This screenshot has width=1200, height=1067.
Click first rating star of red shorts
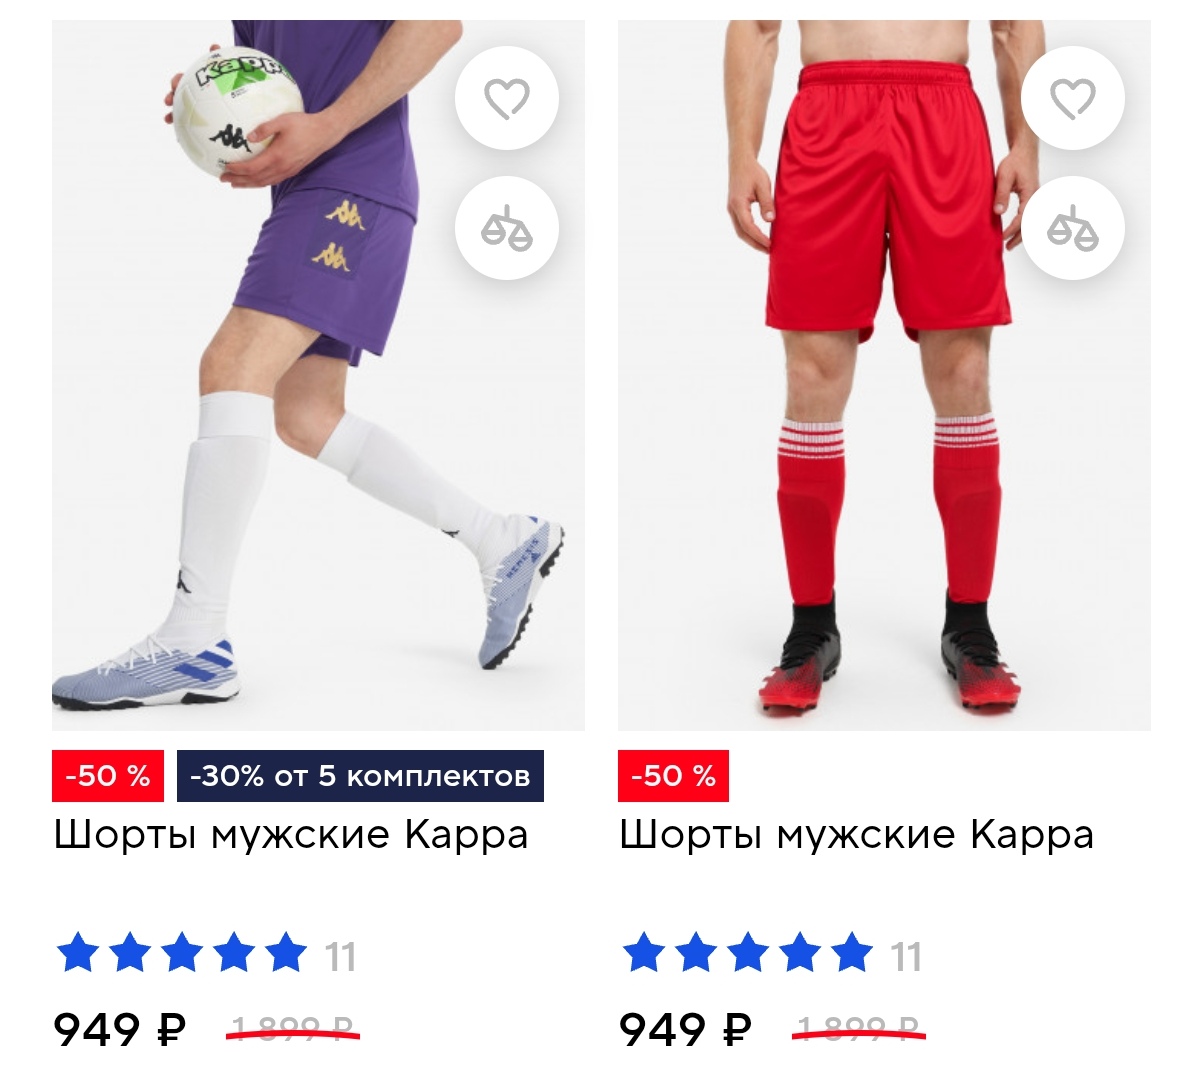coord(644,953)
